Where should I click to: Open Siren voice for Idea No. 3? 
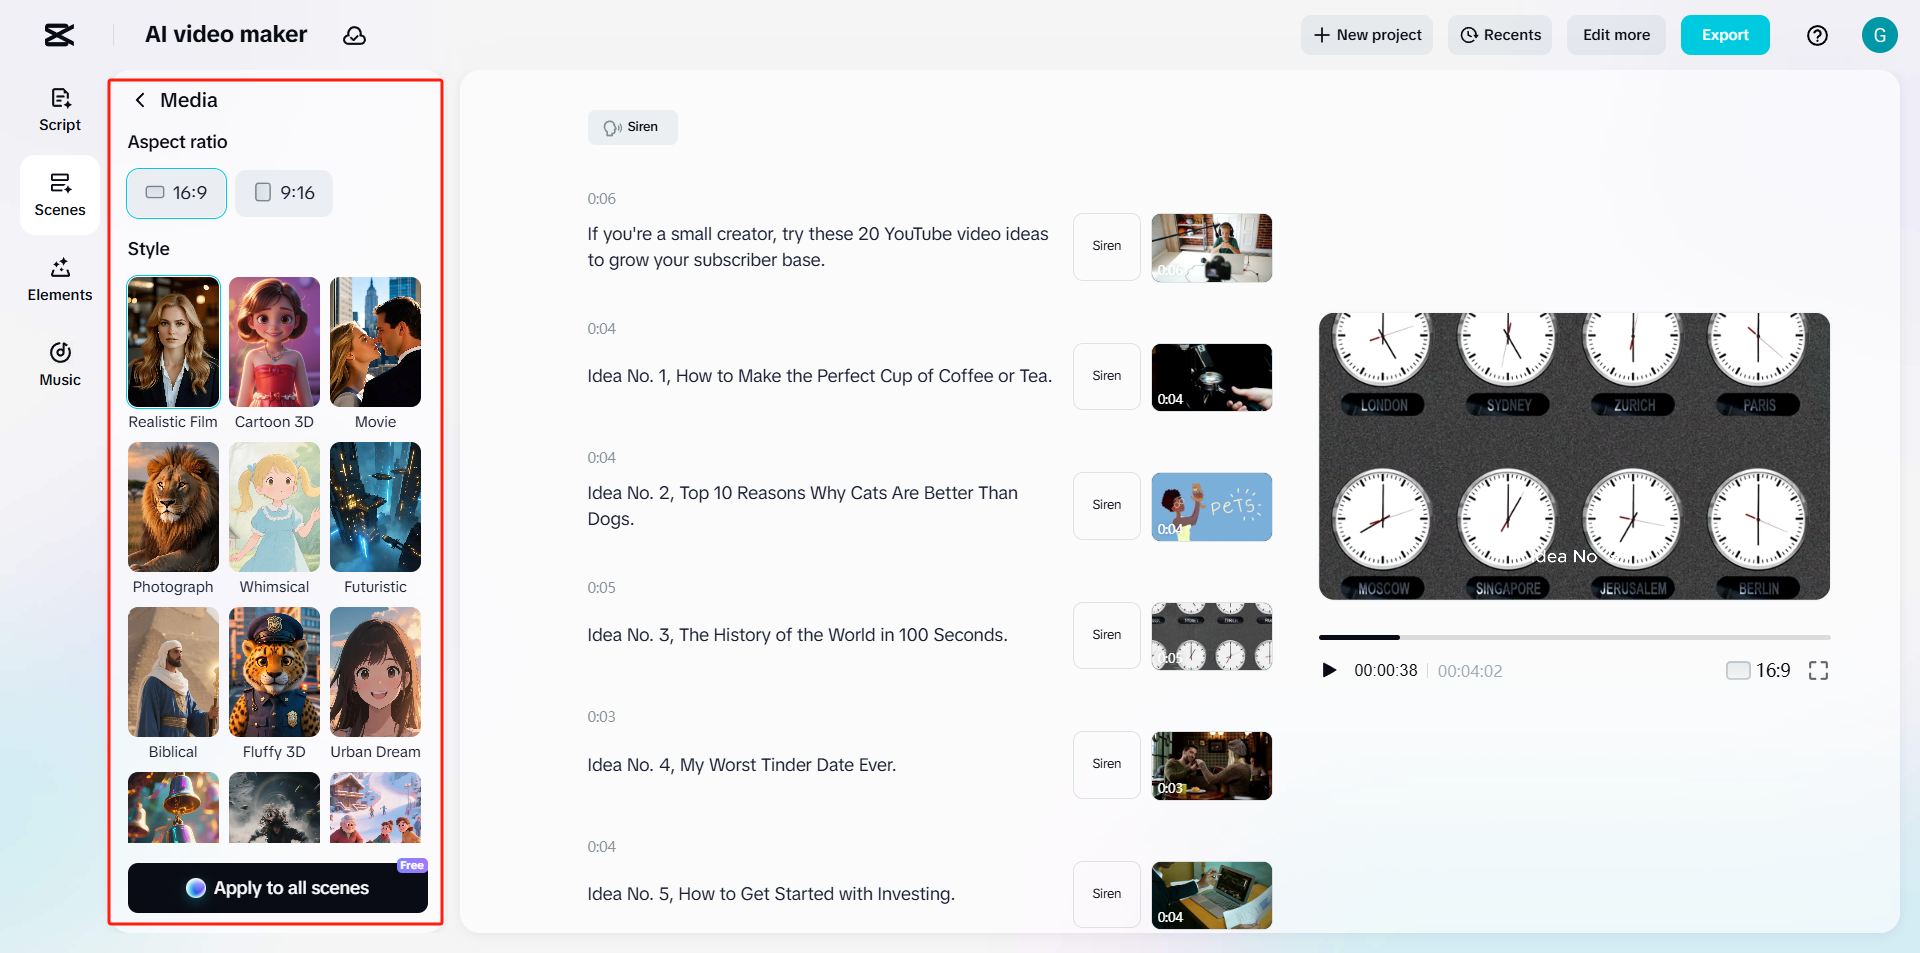pyautogui.click(x=1107, y=635)
